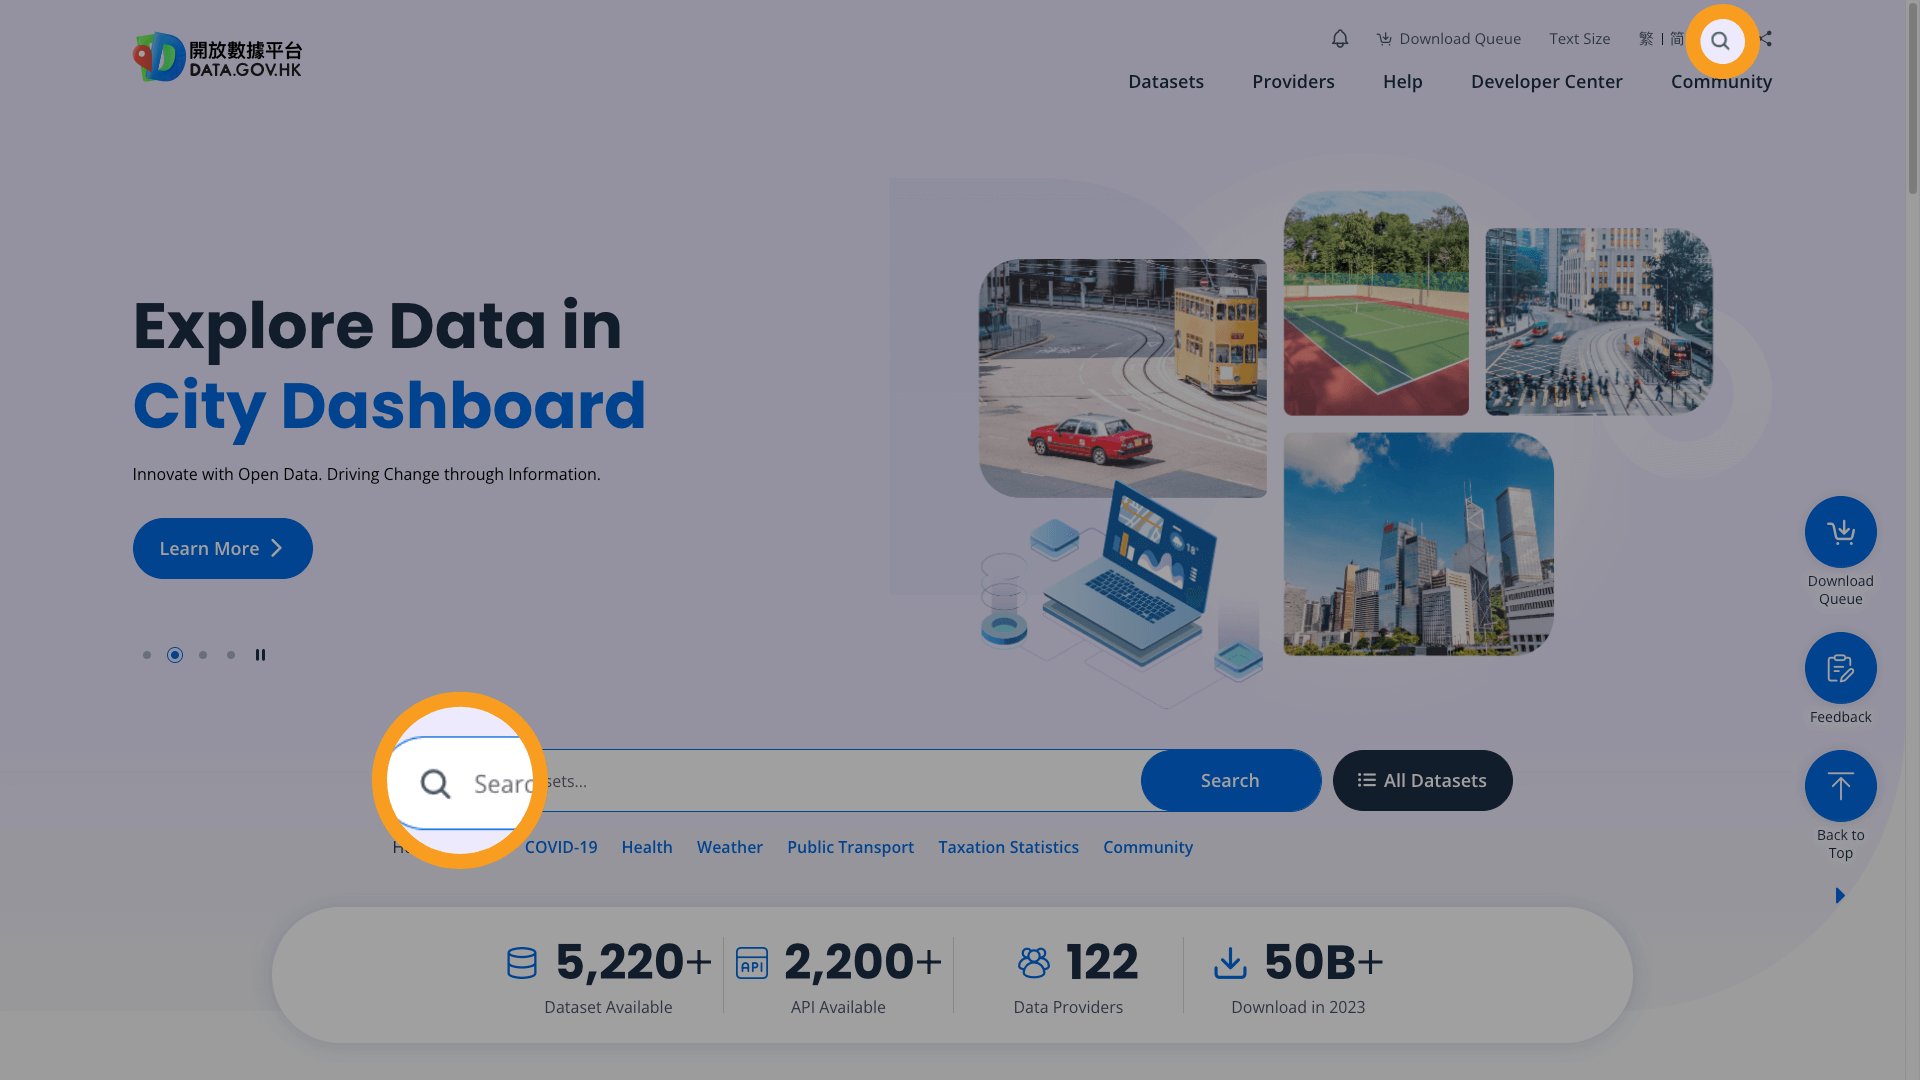Collapse the floating side panel arrow

tap(1840, 895)
